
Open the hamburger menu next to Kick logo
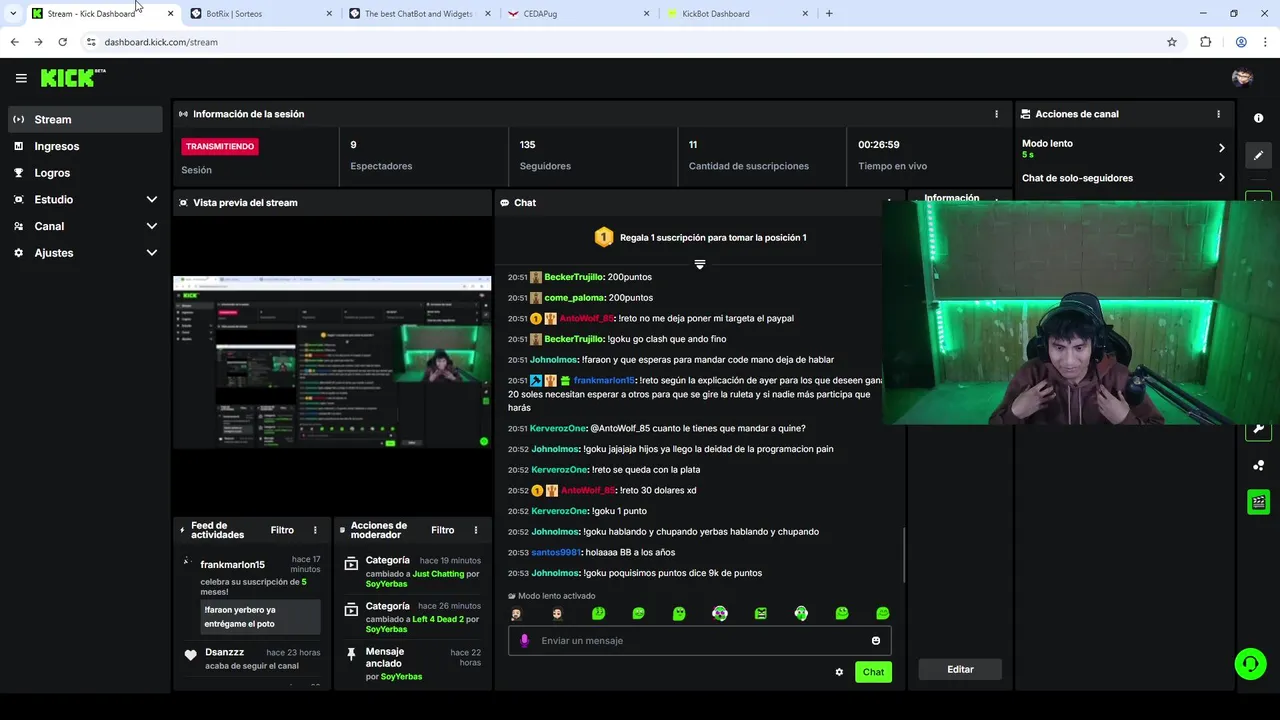coord(21,78)
